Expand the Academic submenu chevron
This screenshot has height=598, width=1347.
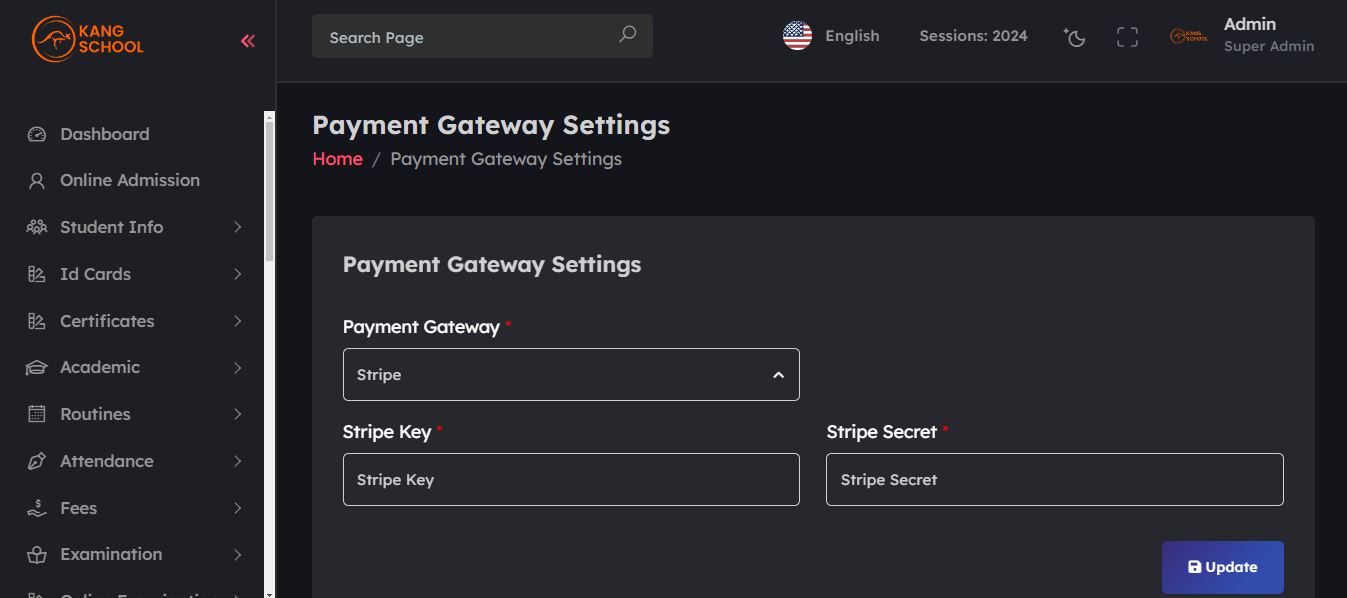coord(238,368)
